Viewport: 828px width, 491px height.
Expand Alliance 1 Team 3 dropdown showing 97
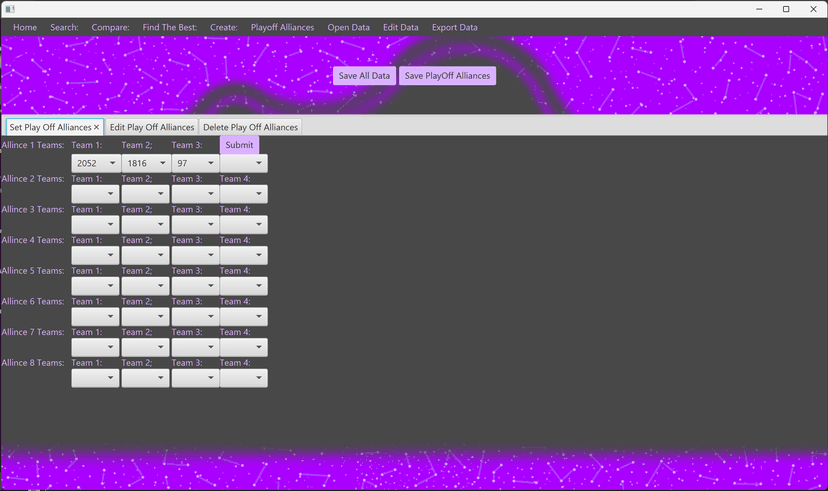[195, 163]
